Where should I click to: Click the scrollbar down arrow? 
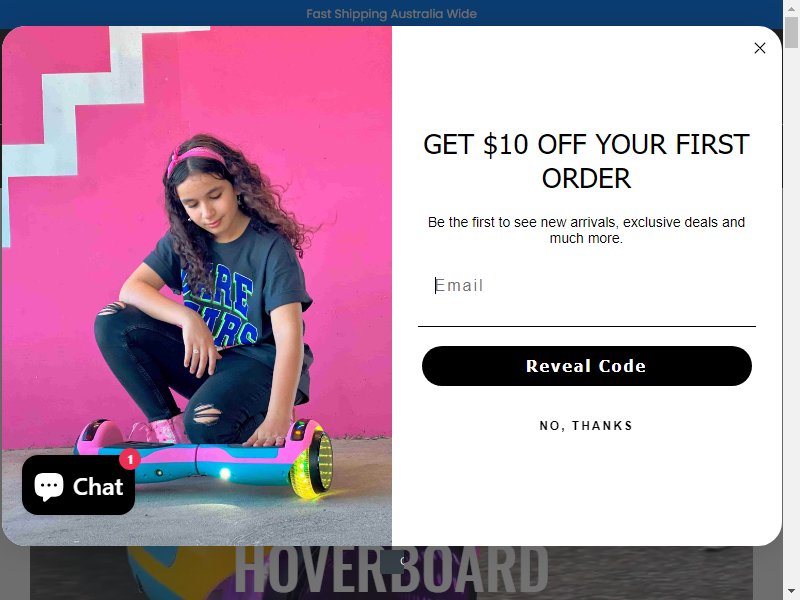click(x=791, y=592)
